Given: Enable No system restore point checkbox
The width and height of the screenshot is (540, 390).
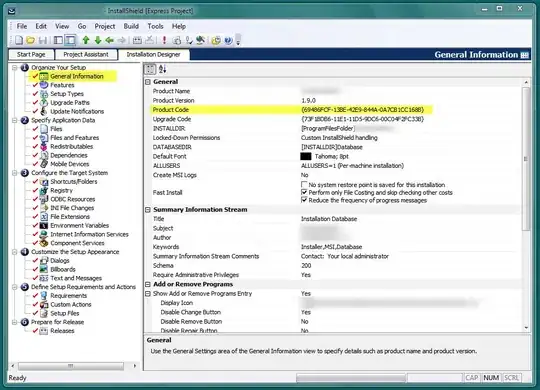Looking at the screenshot, I should coord(304,184).
